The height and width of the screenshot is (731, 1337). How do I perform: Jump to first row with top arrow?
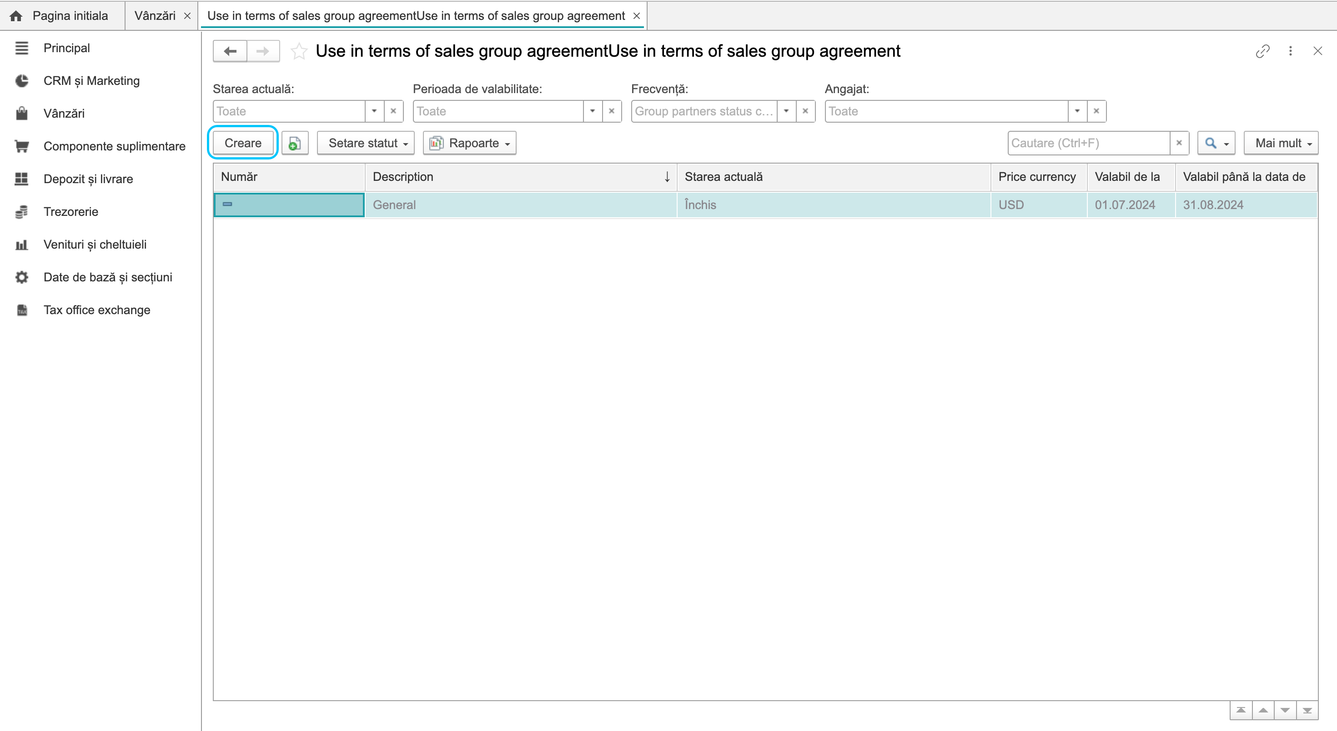1241,711
